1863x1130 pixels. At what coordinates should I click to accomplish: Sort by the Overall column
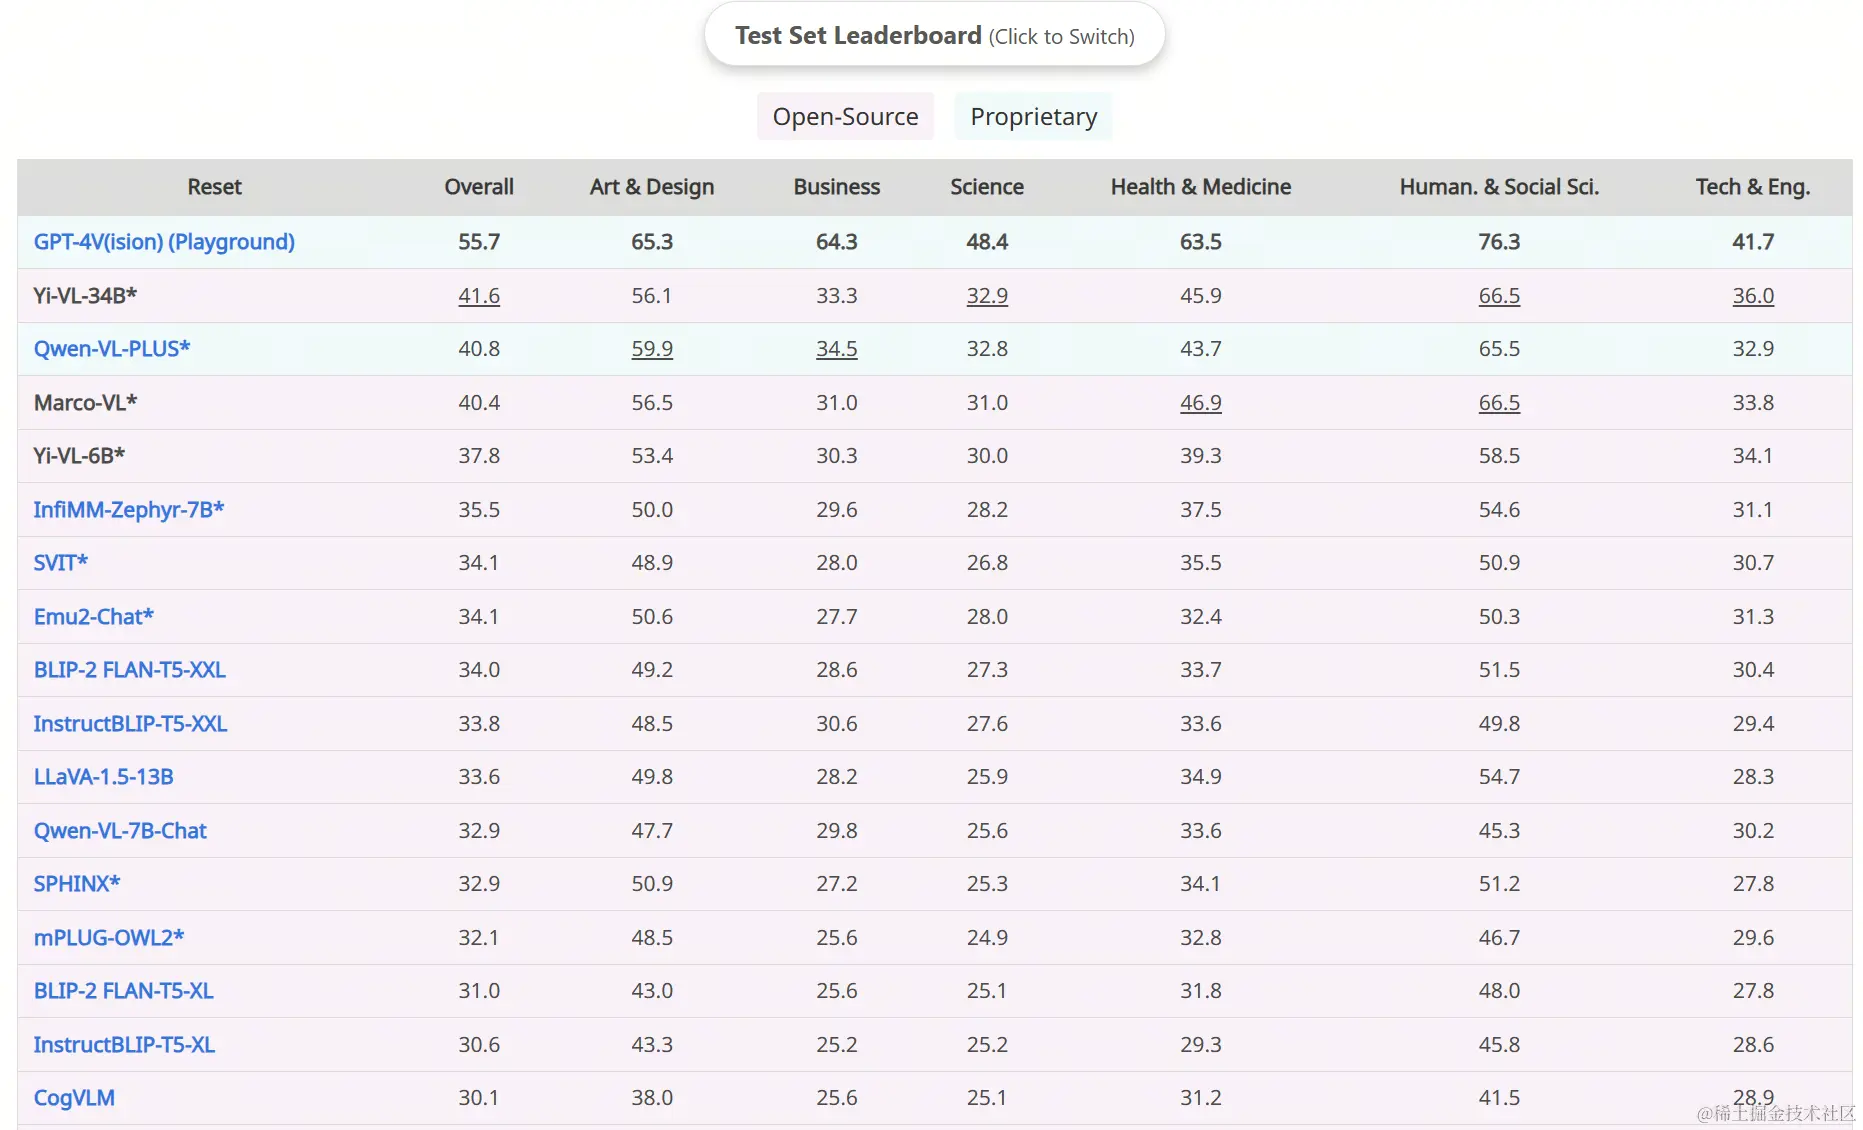click(x=479, y=187)
